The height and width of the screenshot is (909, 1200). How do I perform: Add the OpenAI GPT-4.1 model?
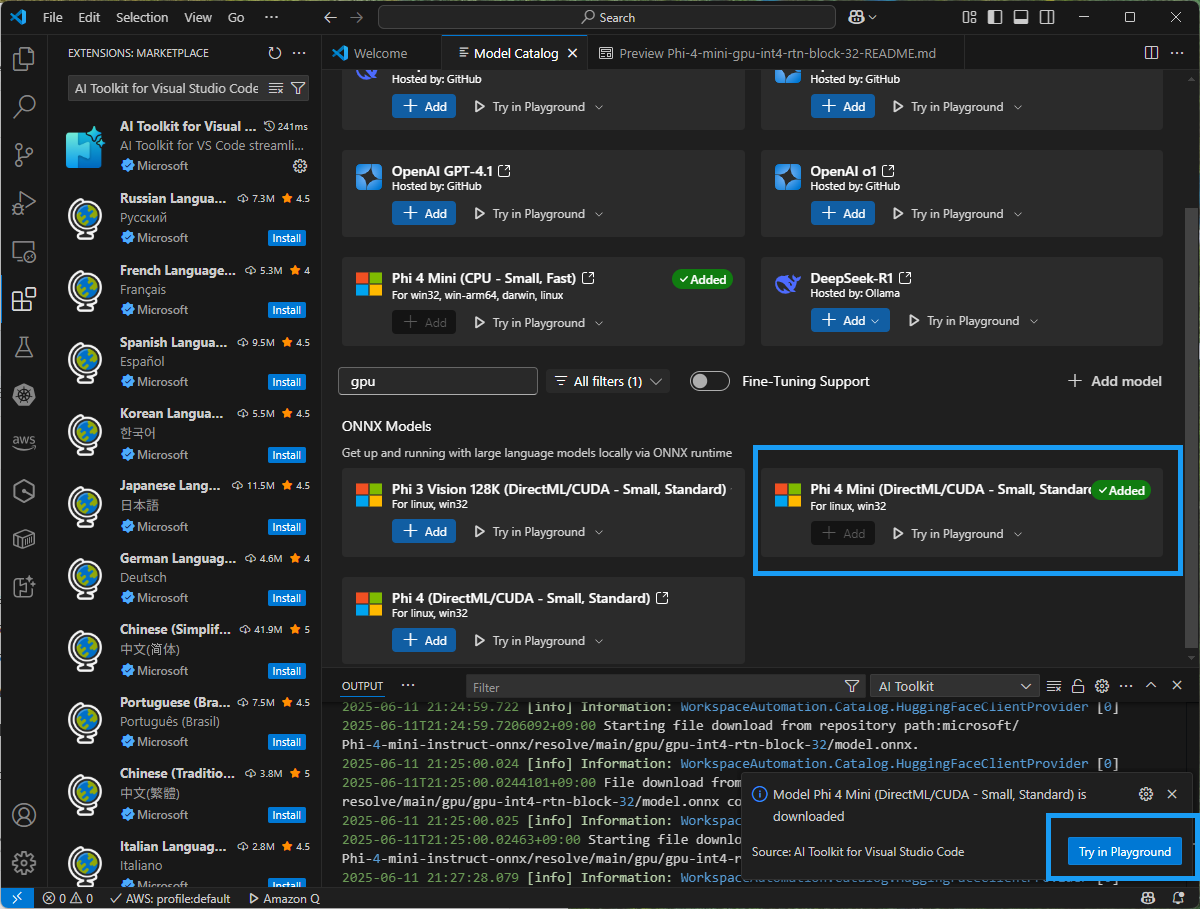click(x=424, y=214)
